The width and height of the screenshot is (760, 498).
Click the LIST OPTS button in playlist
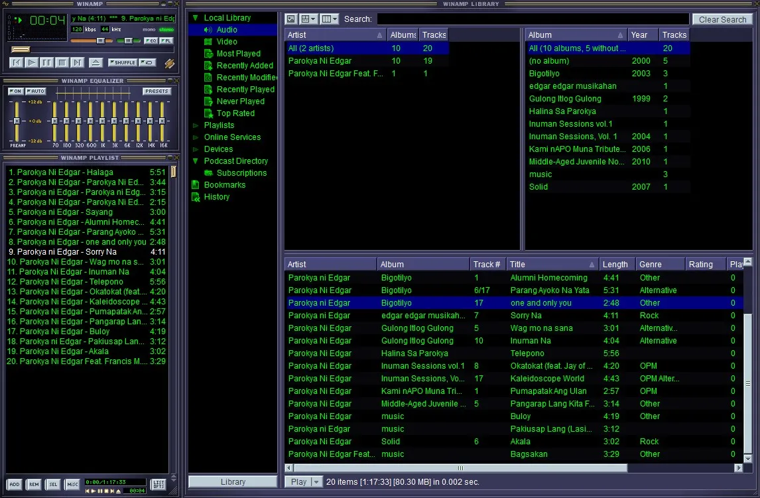158,484
